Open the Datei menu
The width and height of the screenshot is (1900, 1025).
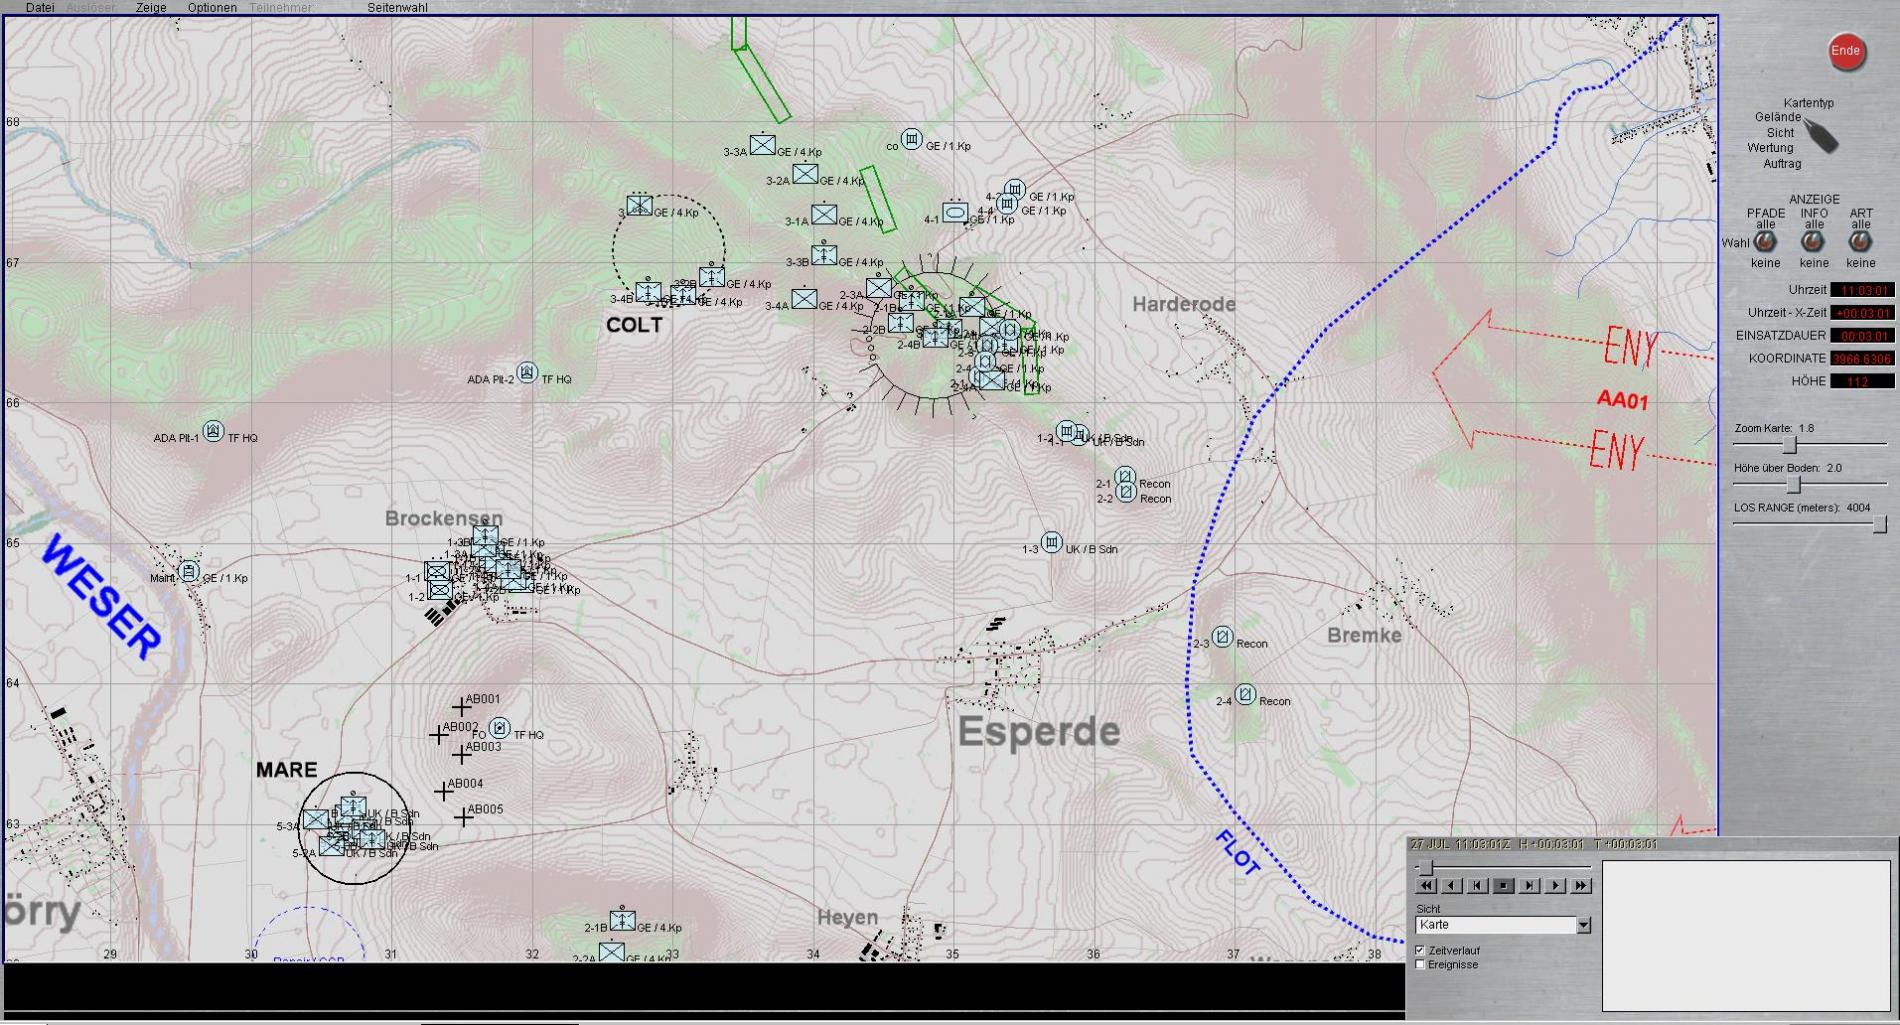pyautogui.click(x=40, y=7)
